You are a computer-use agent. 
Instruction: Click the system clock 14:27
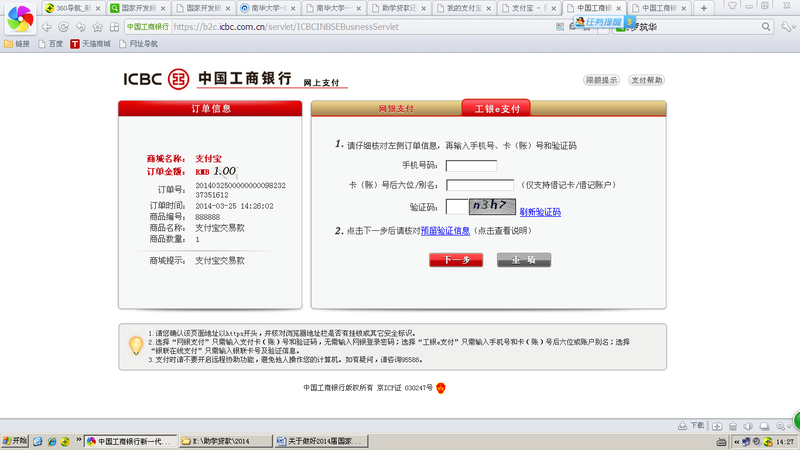[x=785, y=442]
